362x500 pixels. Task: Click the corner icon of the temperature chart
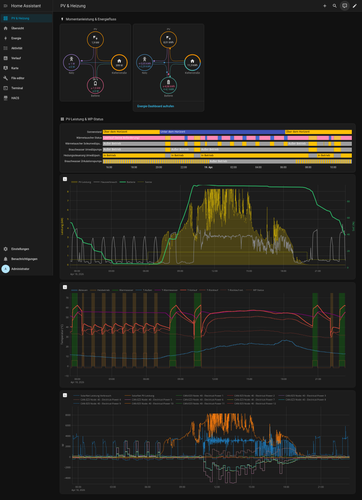pos(65,287)
